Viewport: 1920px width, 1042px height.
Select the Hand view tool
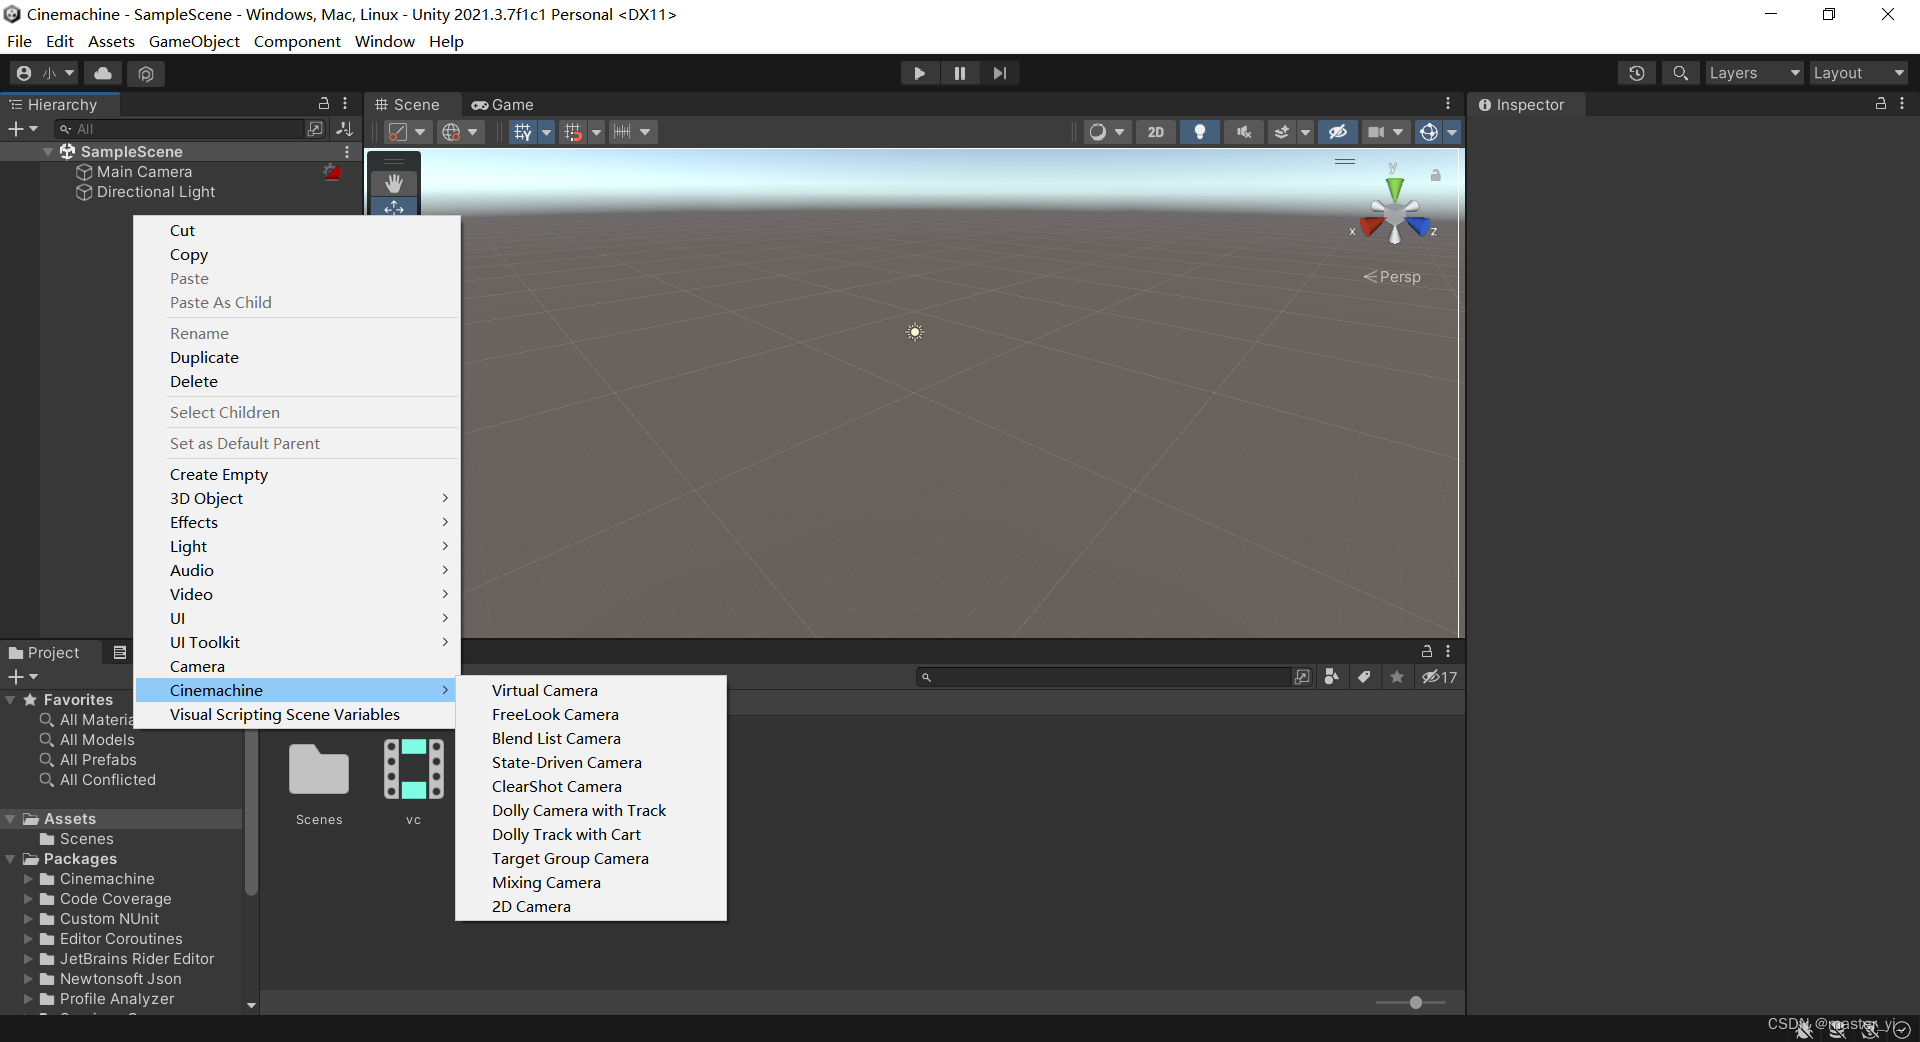(394, 183)
